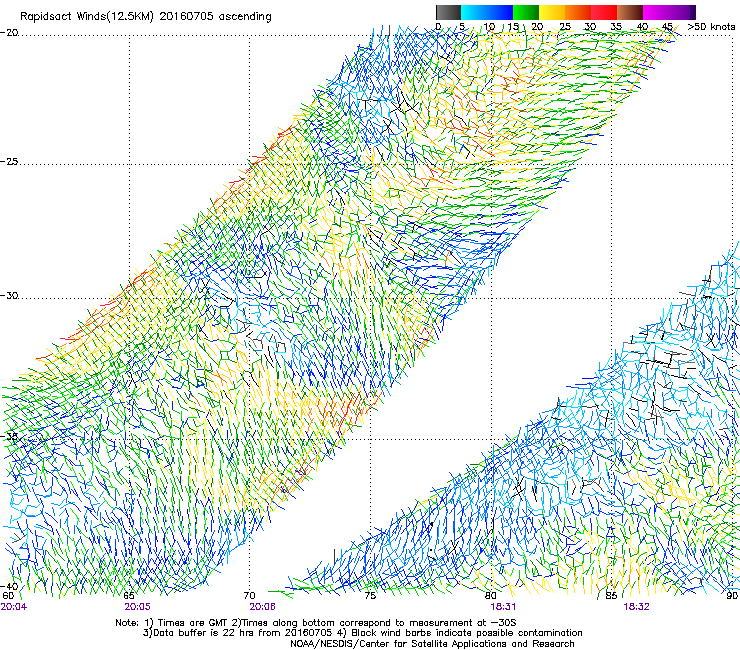Click the "25" legend scale value
This screenshot has width=740, height=650.
click(x=564, y=26)
